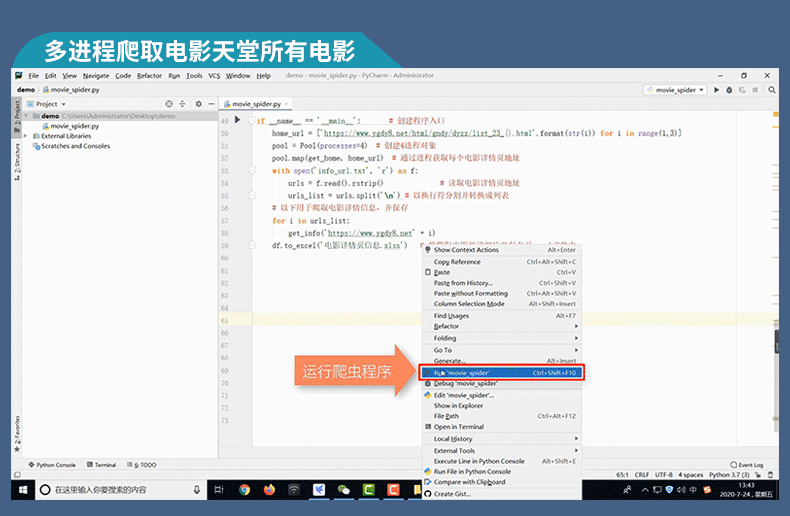This screenshot has width=790, height=516.
Task: Click the run gutter arrow on line 49
Action: (237, 120)
